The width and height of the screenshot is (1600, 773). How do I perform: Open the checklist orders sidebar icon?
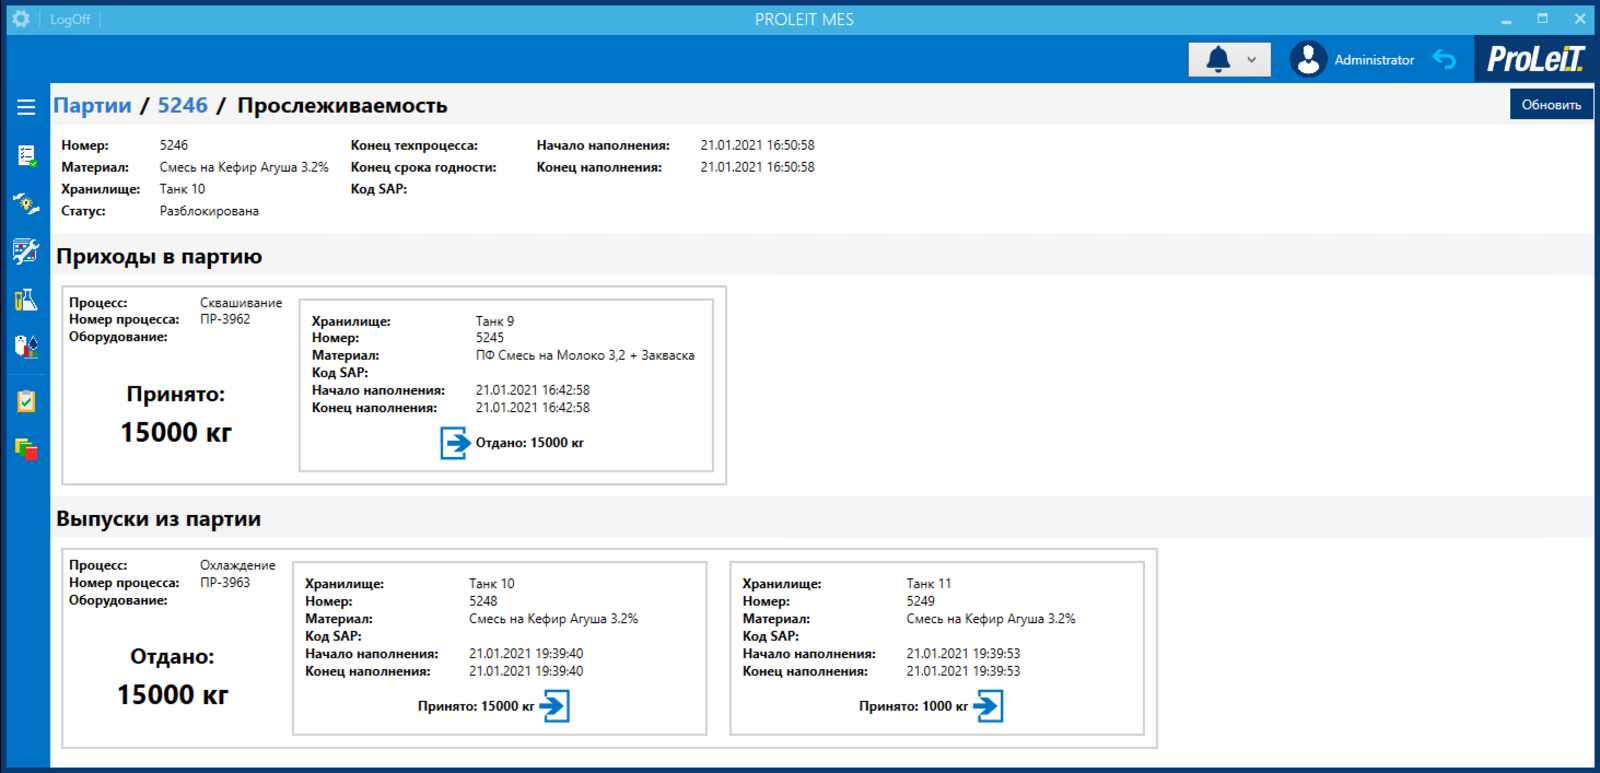pos(26,155)
